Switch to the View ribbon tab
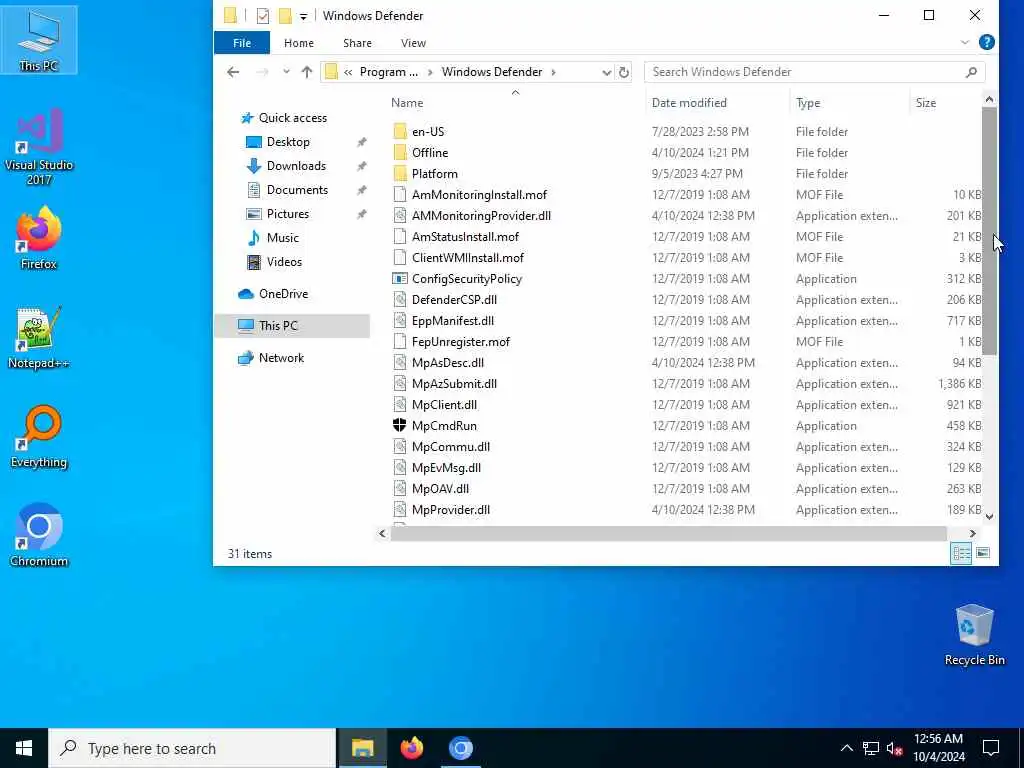 coord(413,43)
